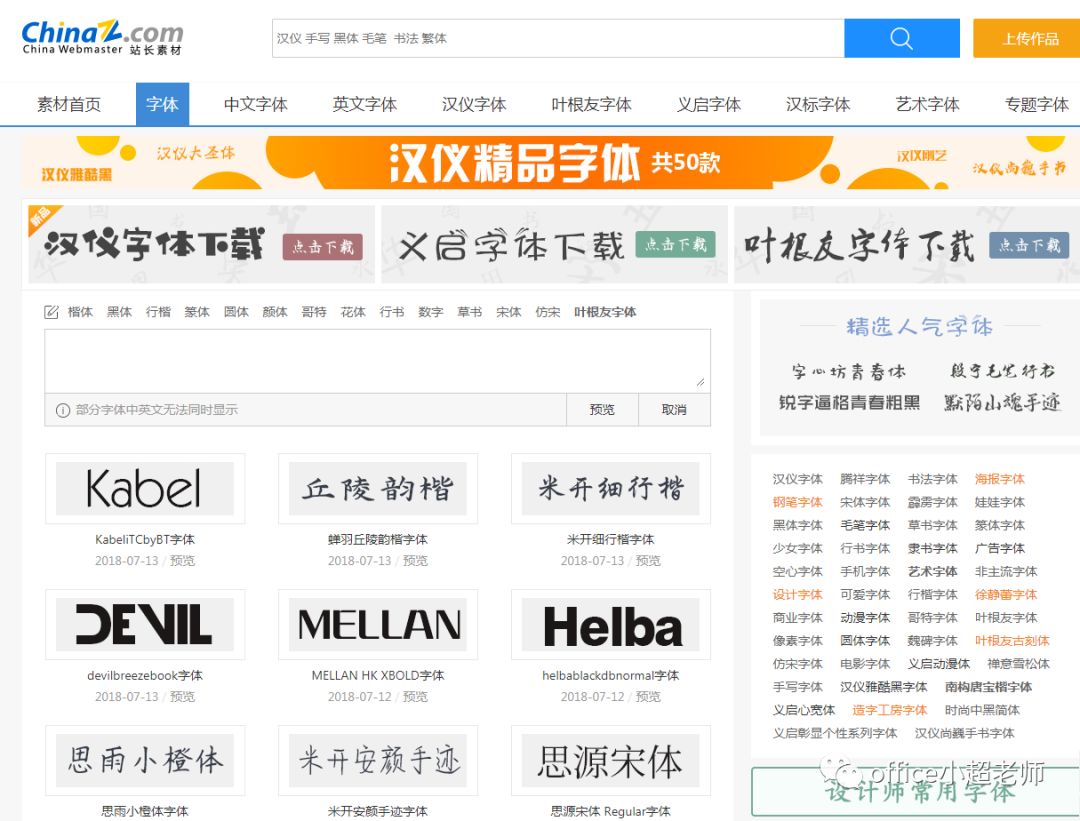Screen dimensions: 1080x821
Task: Open the 汉标字体 navigation item
Action: (818, 104)
